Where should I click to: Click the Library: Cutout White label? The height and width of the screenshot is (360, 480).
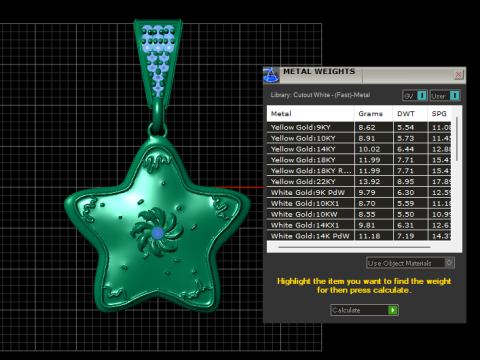click(320, 95)
